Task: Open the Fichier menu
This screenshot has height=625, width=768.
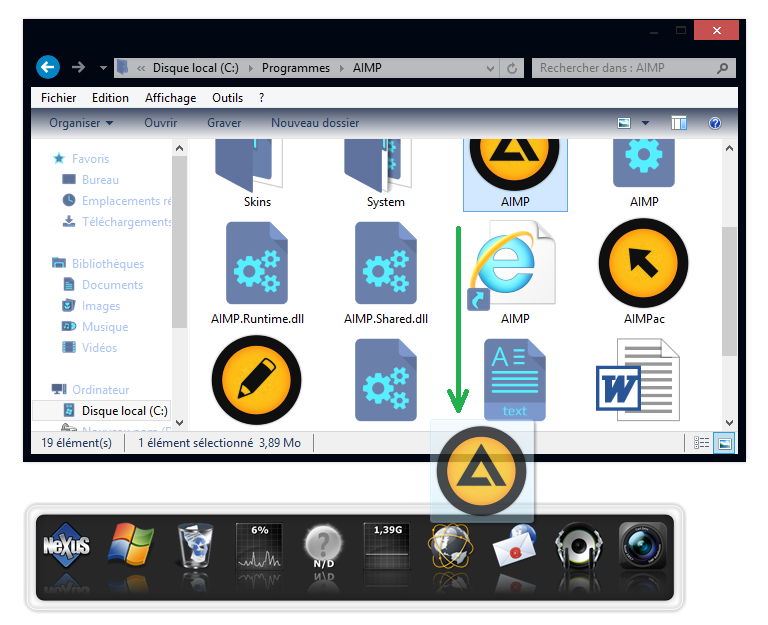Action: 58,97
